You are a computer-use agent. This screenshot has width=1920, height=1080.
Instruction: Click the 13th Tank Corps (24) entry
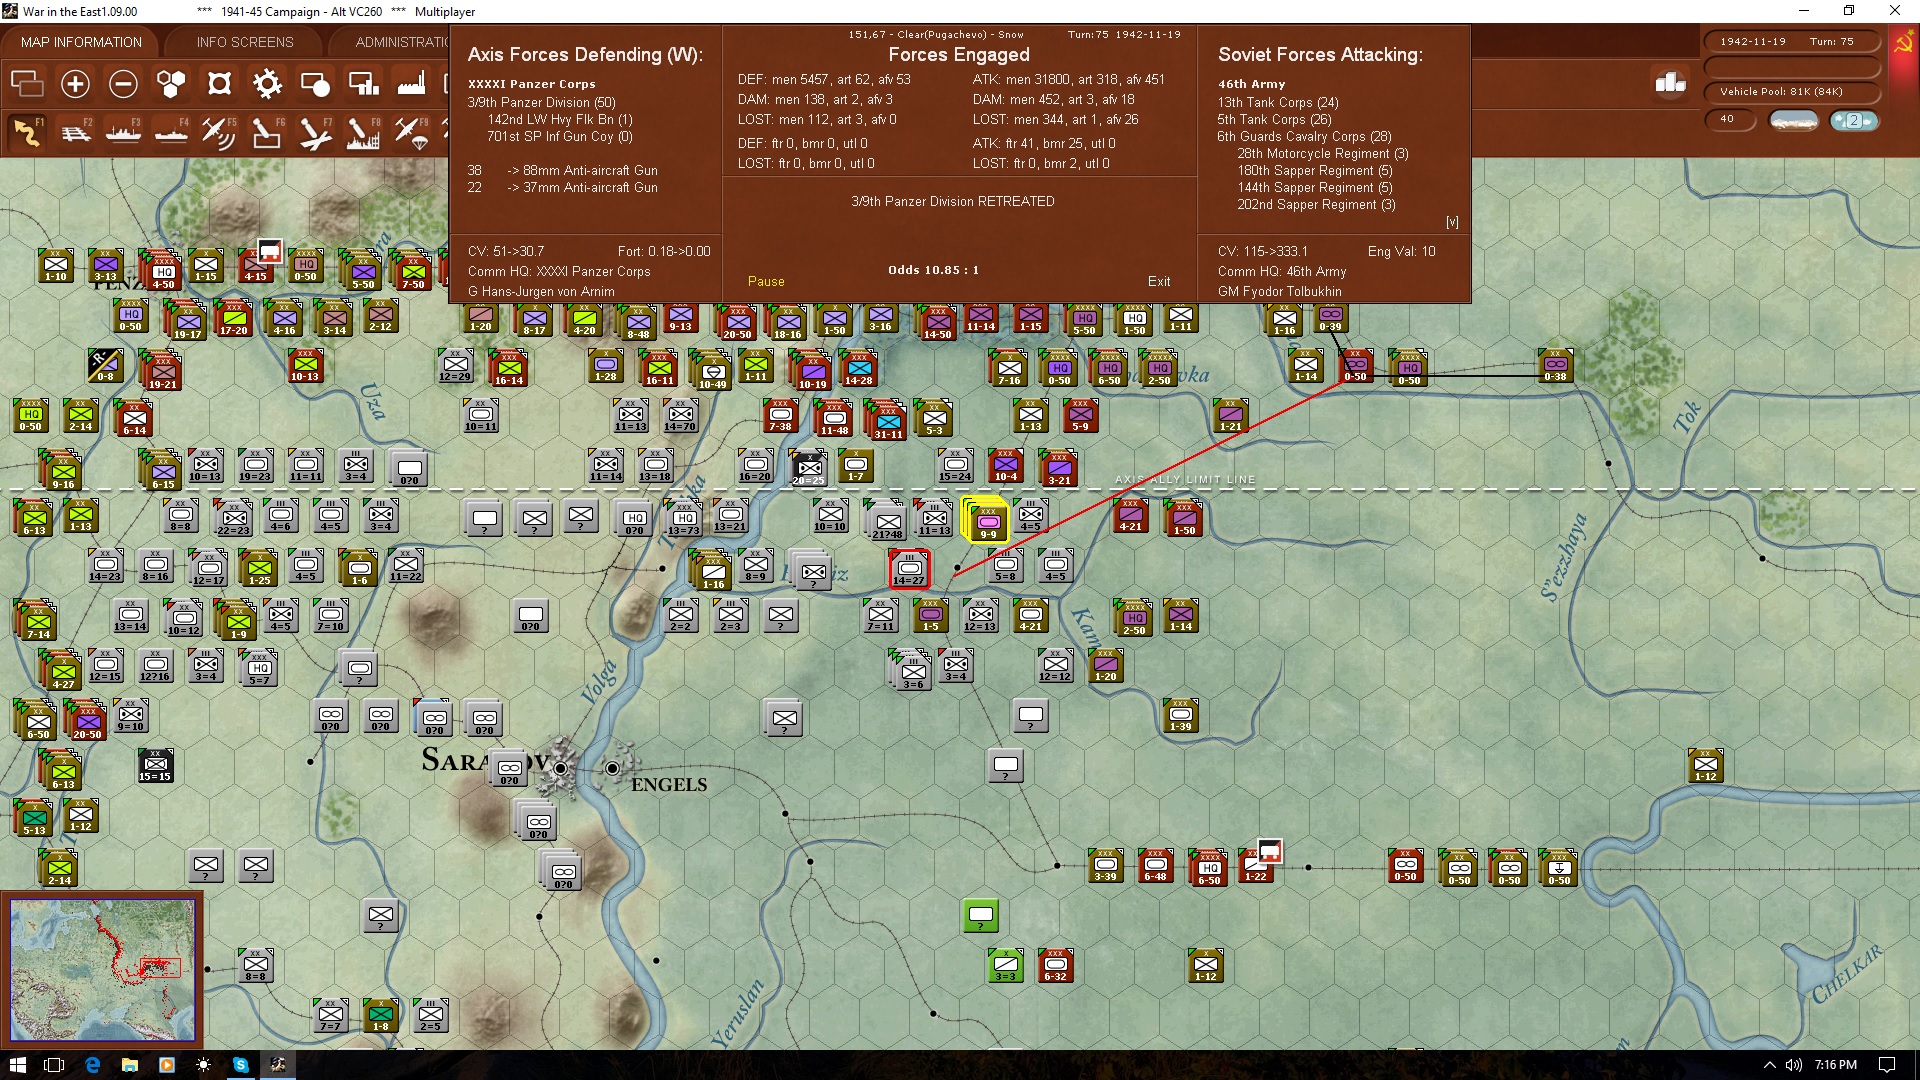[1278, 102]
